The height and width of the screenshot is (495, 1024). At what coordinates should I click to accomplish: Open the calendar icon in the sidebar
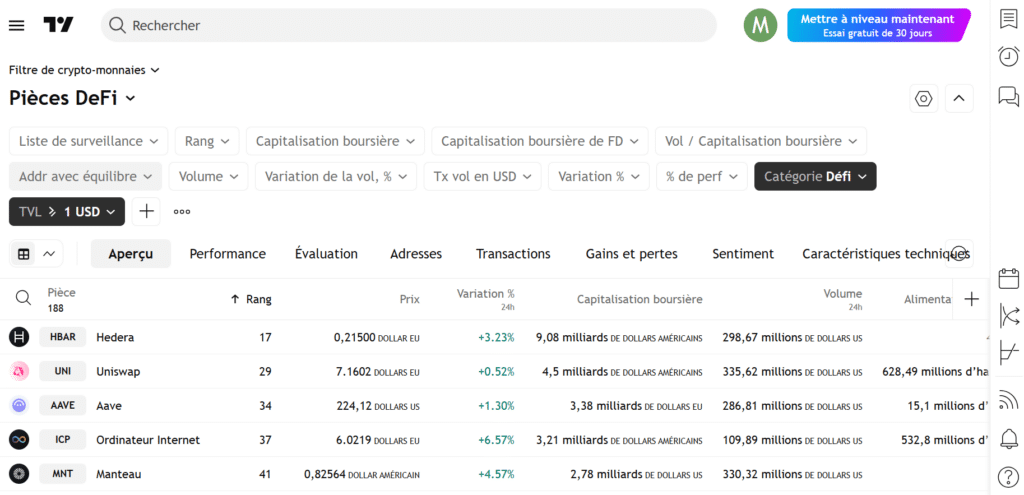click(1009, 278)
